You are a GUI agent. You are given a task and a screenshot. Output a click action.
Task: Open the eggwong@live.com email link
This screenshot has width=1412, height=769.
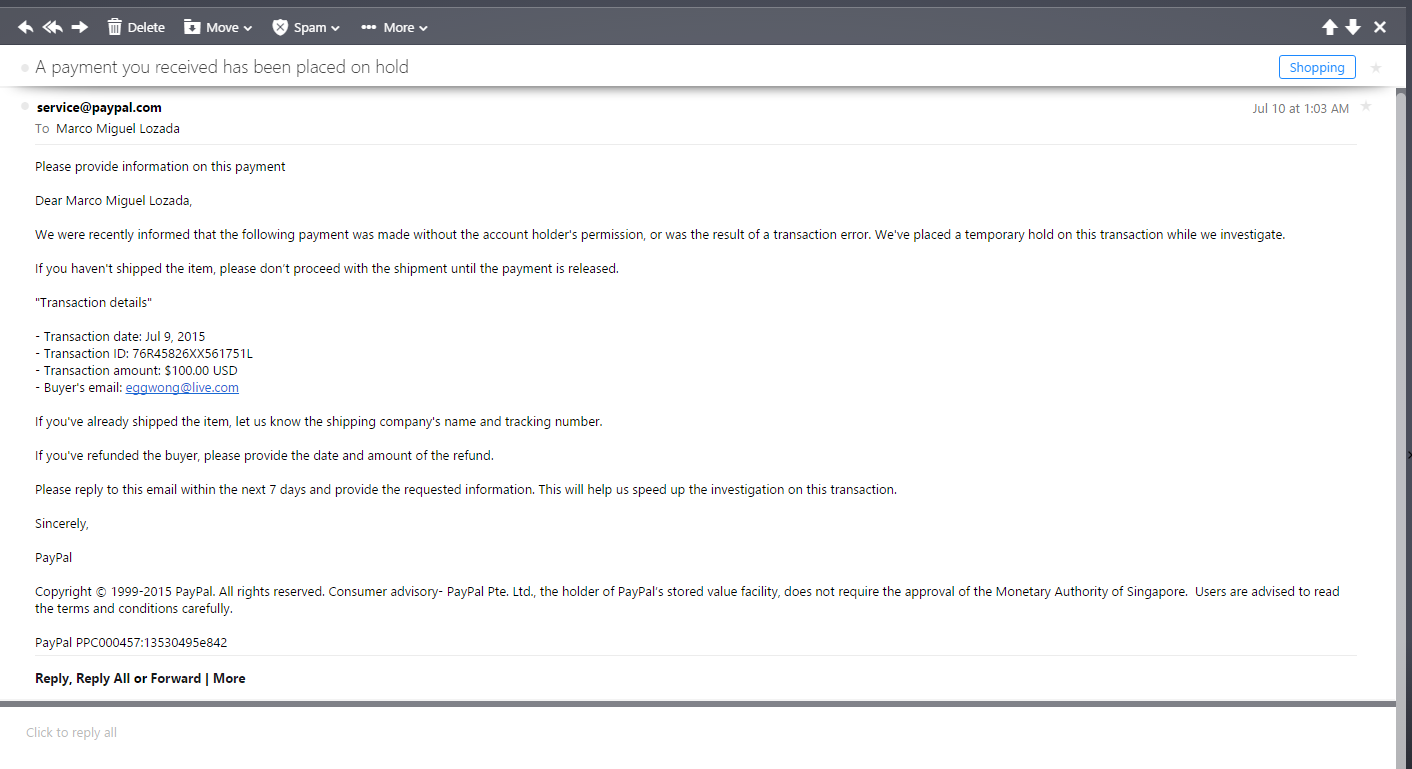tap(182, 387)
